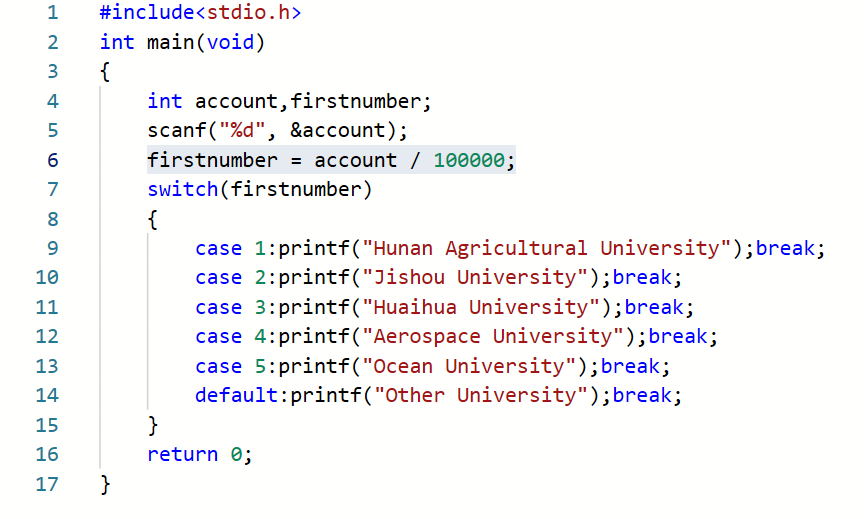Click line number 9 in the gutter
The image size is (864, 519).
tap(52, 248)
